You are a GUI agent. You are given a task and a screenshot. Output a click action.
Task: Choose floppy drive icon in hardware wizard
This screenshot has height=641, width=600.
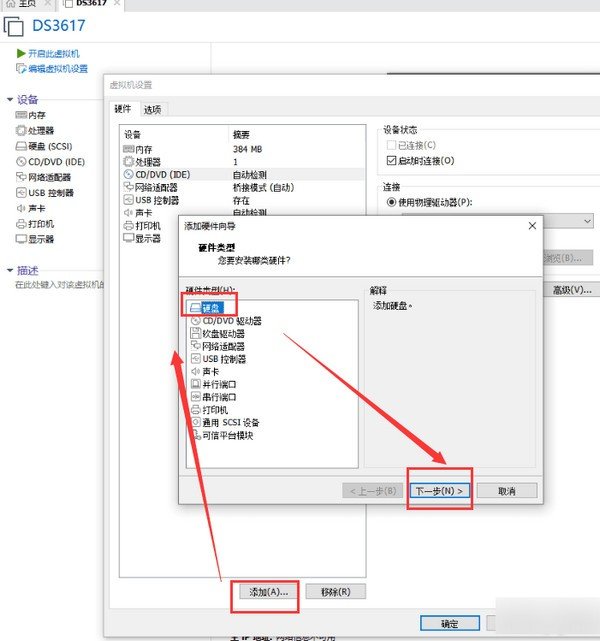click(196, 333)
